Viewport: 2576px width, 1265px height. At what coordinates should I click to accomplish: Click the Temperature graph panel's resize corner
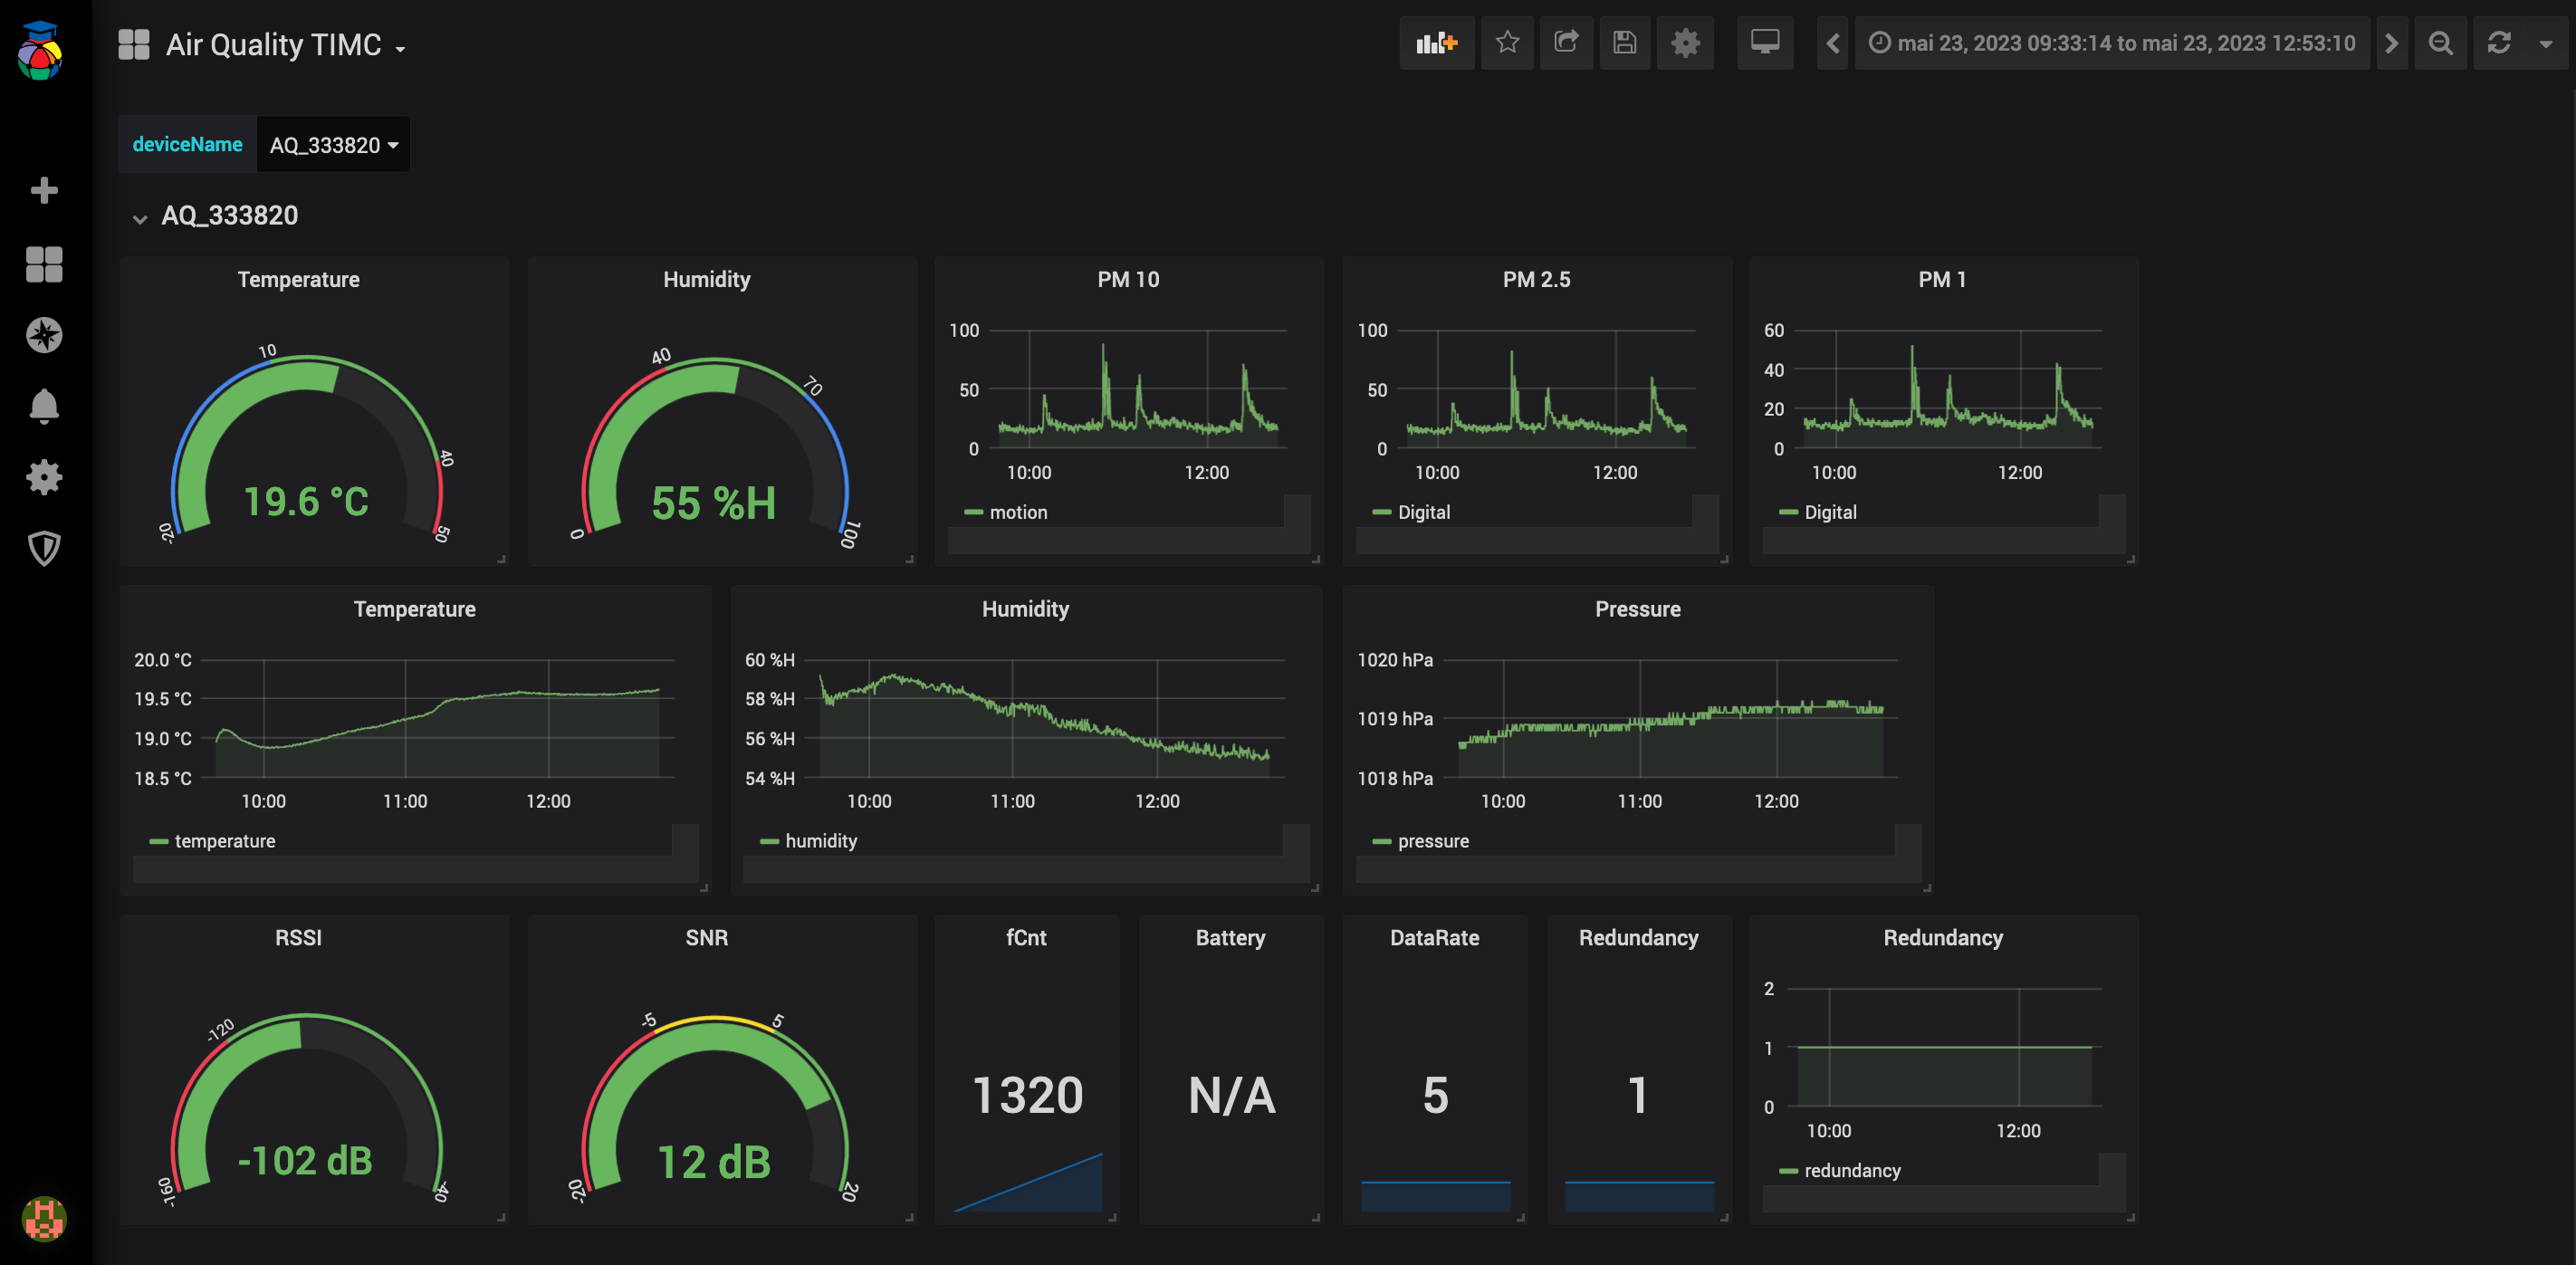(x=704, y=888)
